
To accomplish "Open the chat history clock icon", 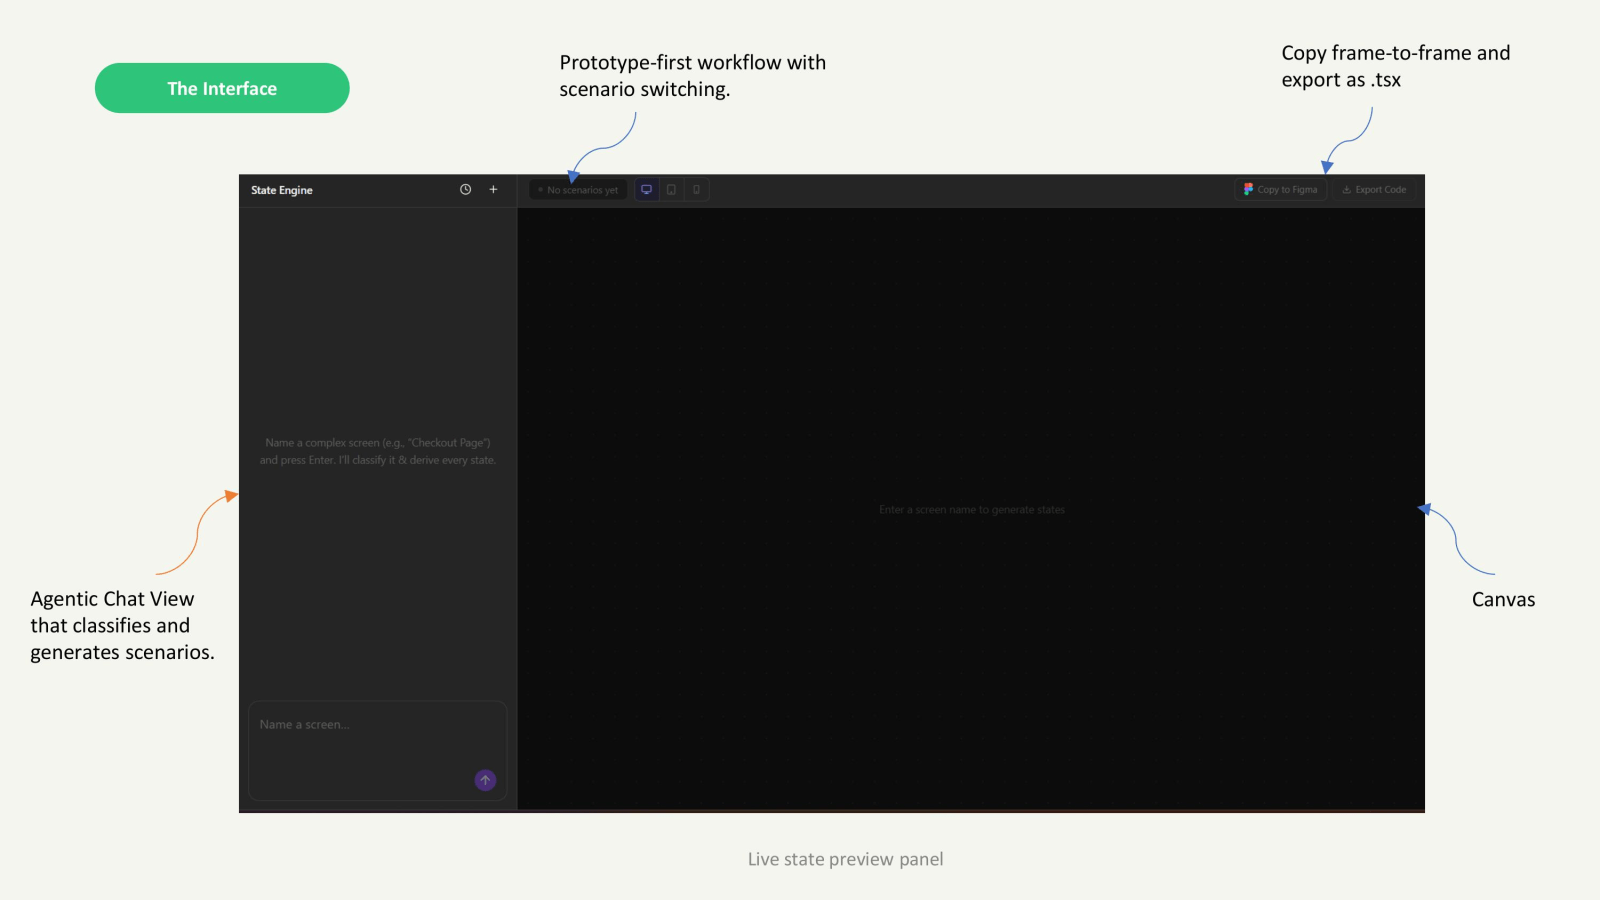I will pyautogui.click(x=465, y=189).
